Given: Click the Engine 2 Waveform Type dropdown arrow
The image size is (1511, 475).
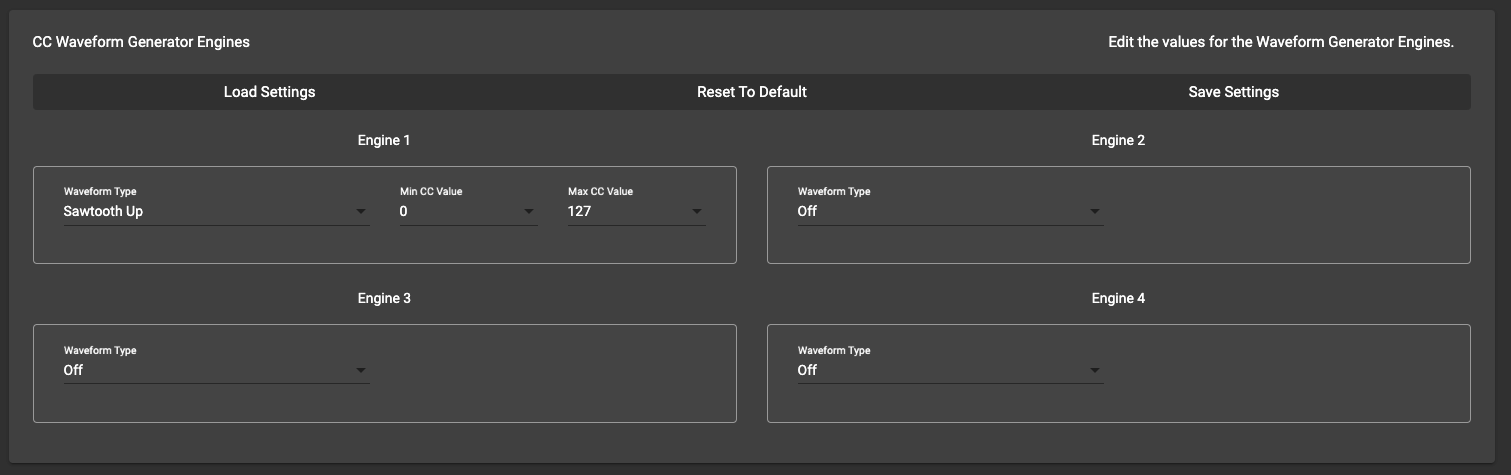Looking at the screenshot, I should (x=1094, y=212).
